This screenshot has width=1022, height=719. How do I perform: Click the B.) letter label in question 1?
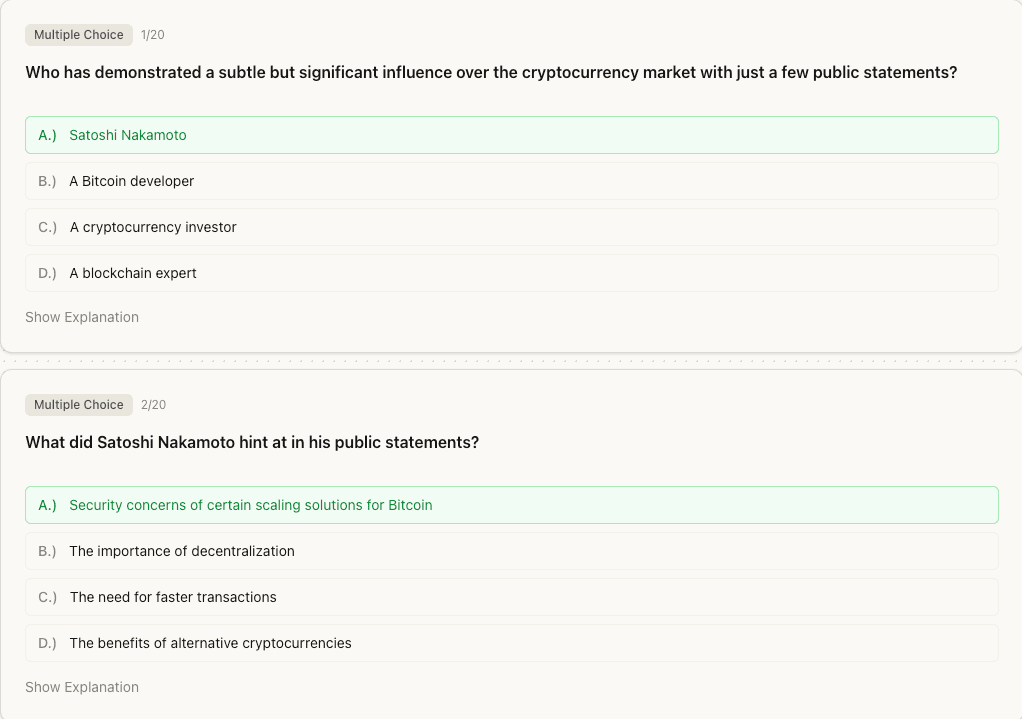pyautogui.click(x=45, y=181)
